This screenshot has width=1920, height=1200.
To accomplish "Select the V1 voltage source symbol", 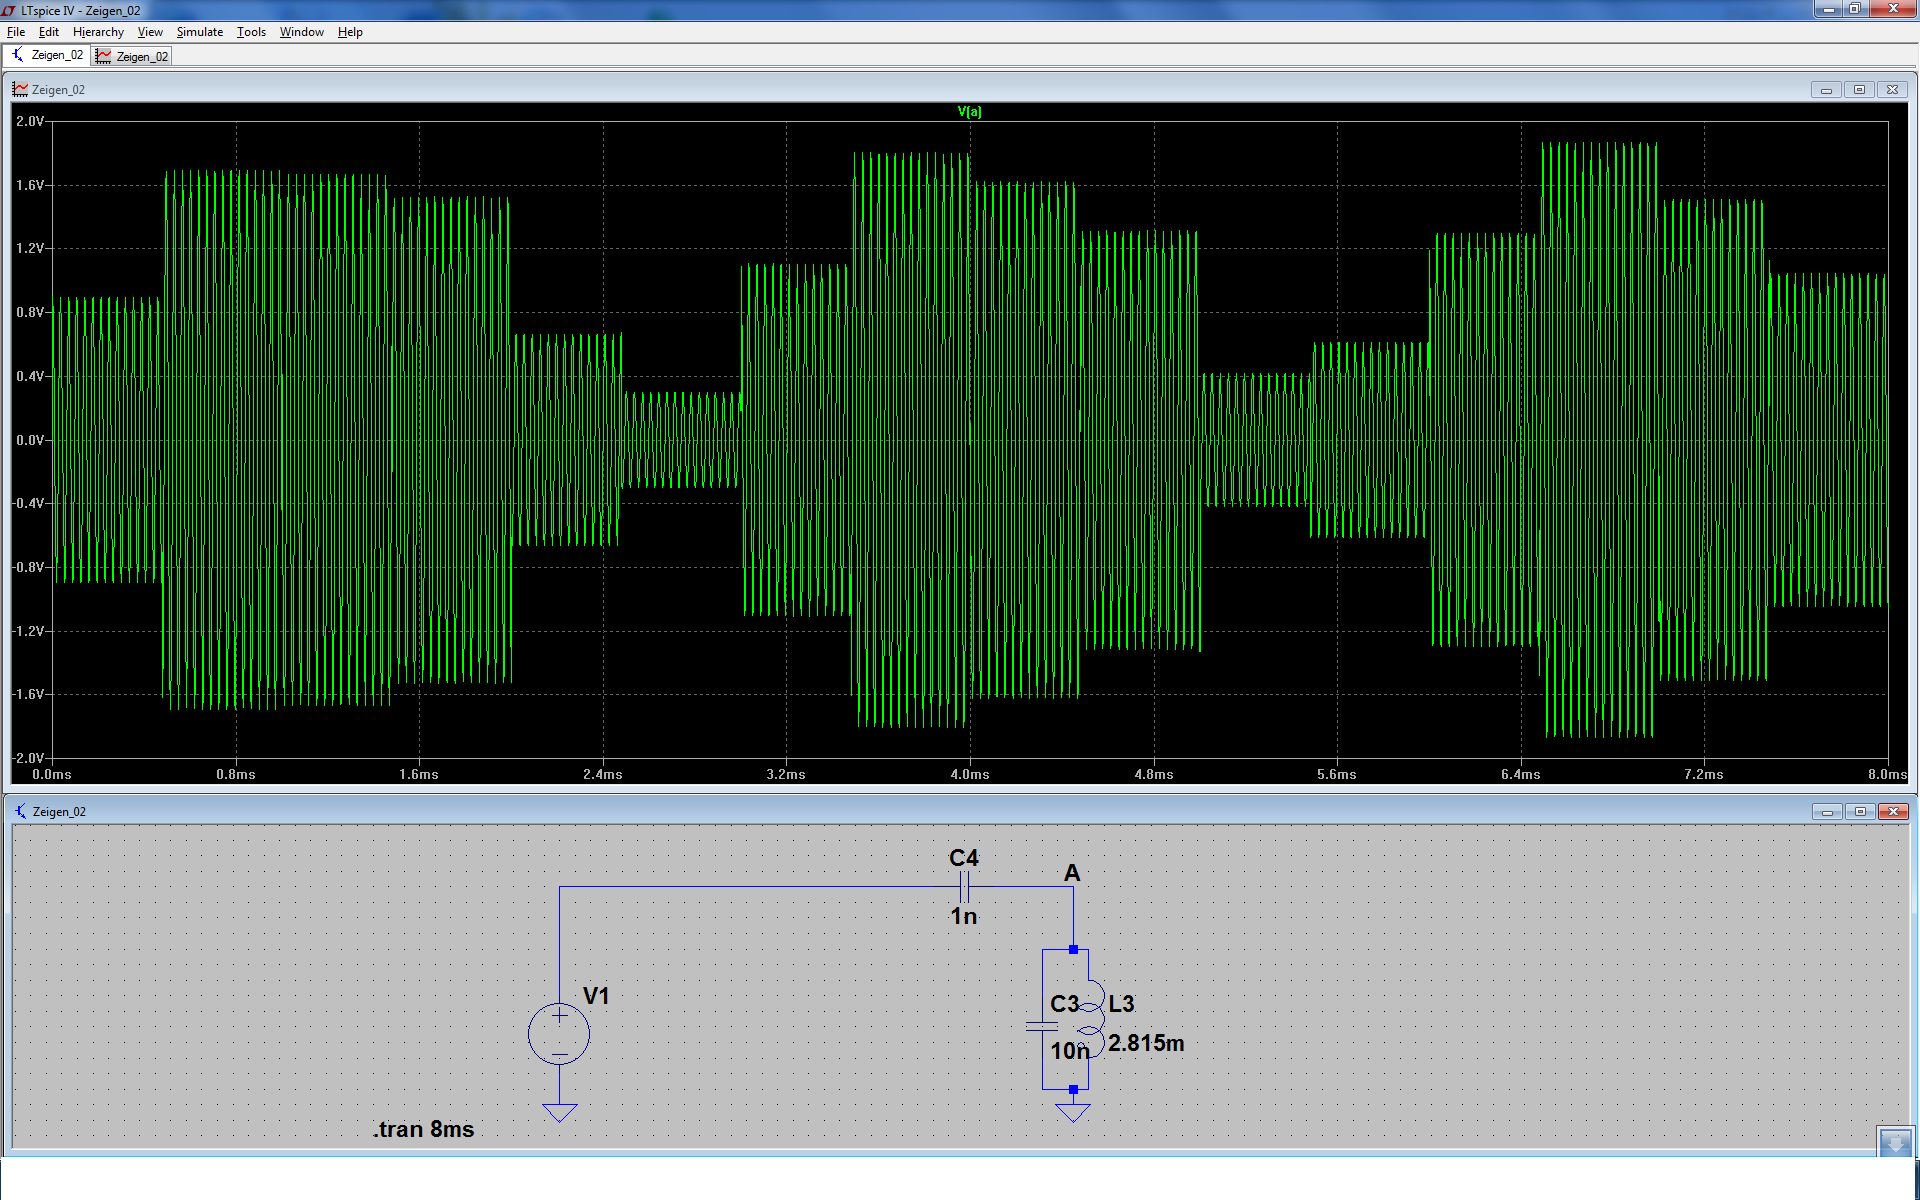I will (x=559, y=1034).
